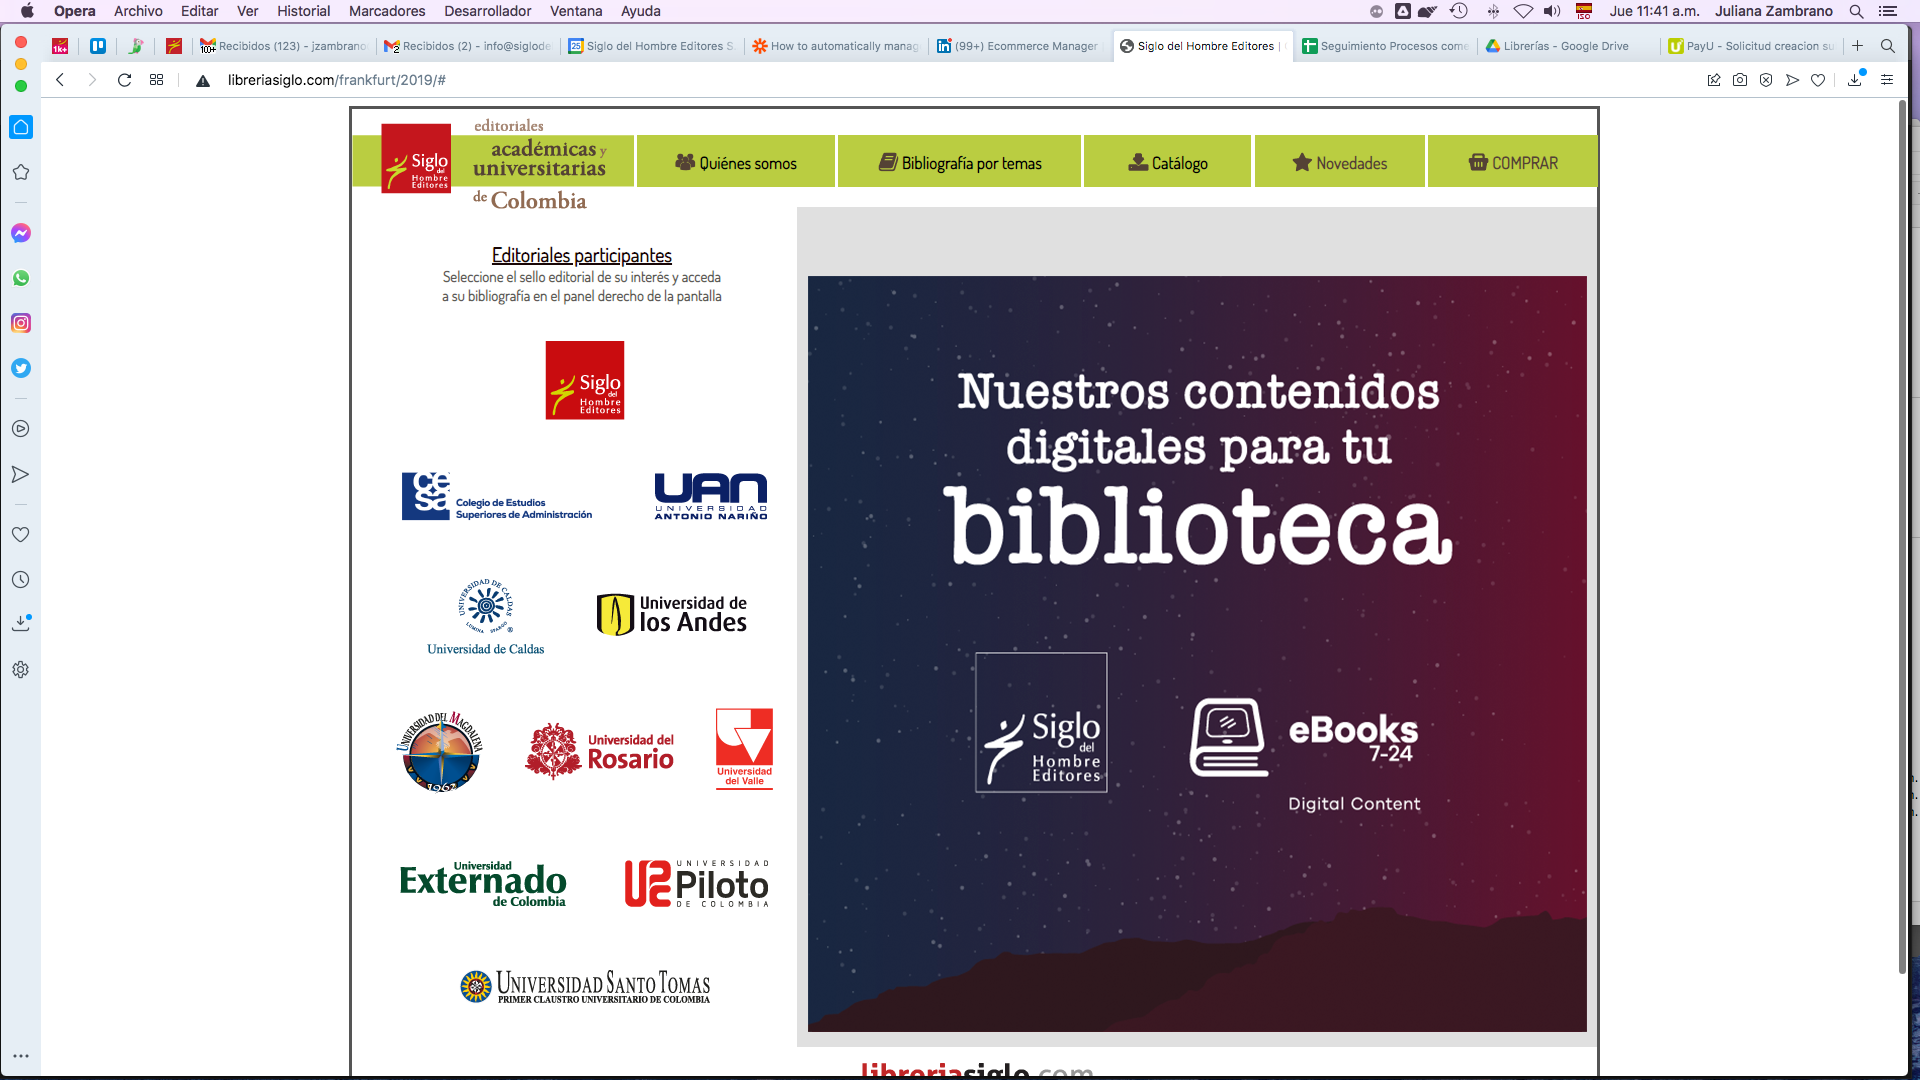Click the not-secure warning icon in address bar

coord(203,80)
